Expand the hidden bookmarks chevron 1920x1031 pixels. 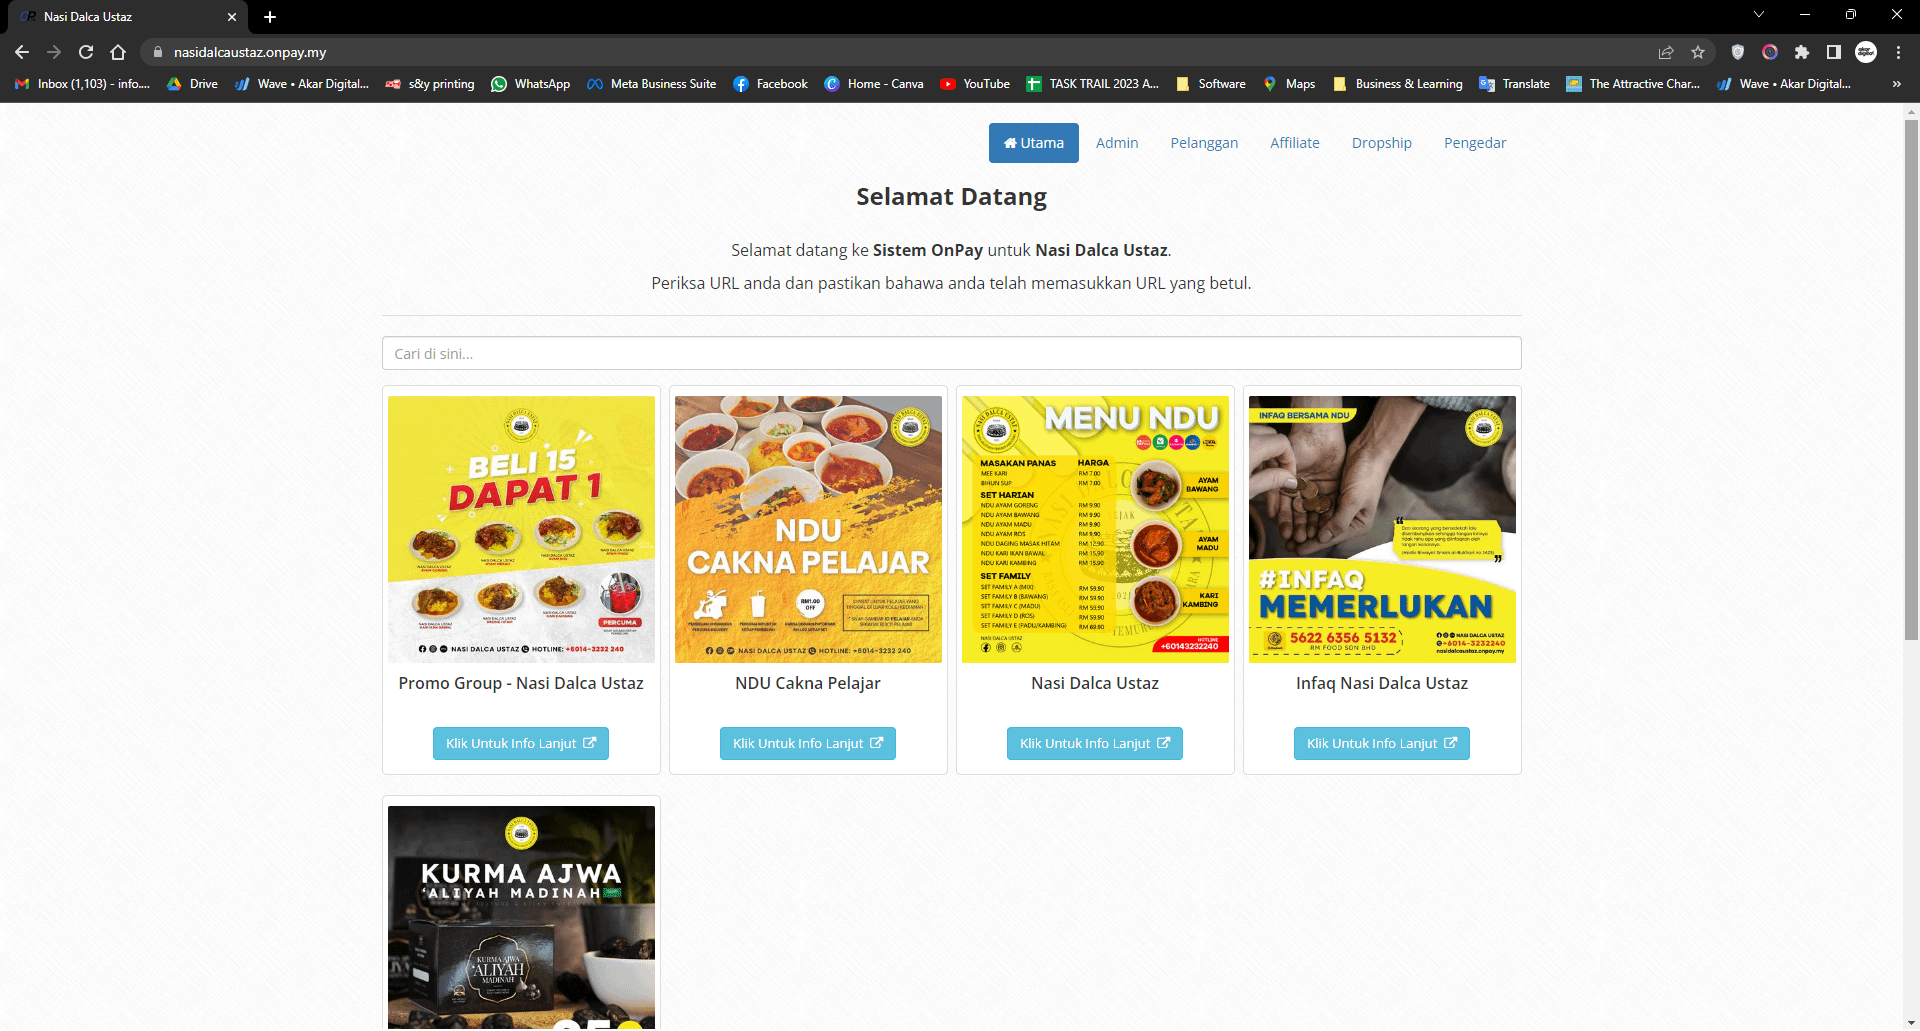[1897, 84]
